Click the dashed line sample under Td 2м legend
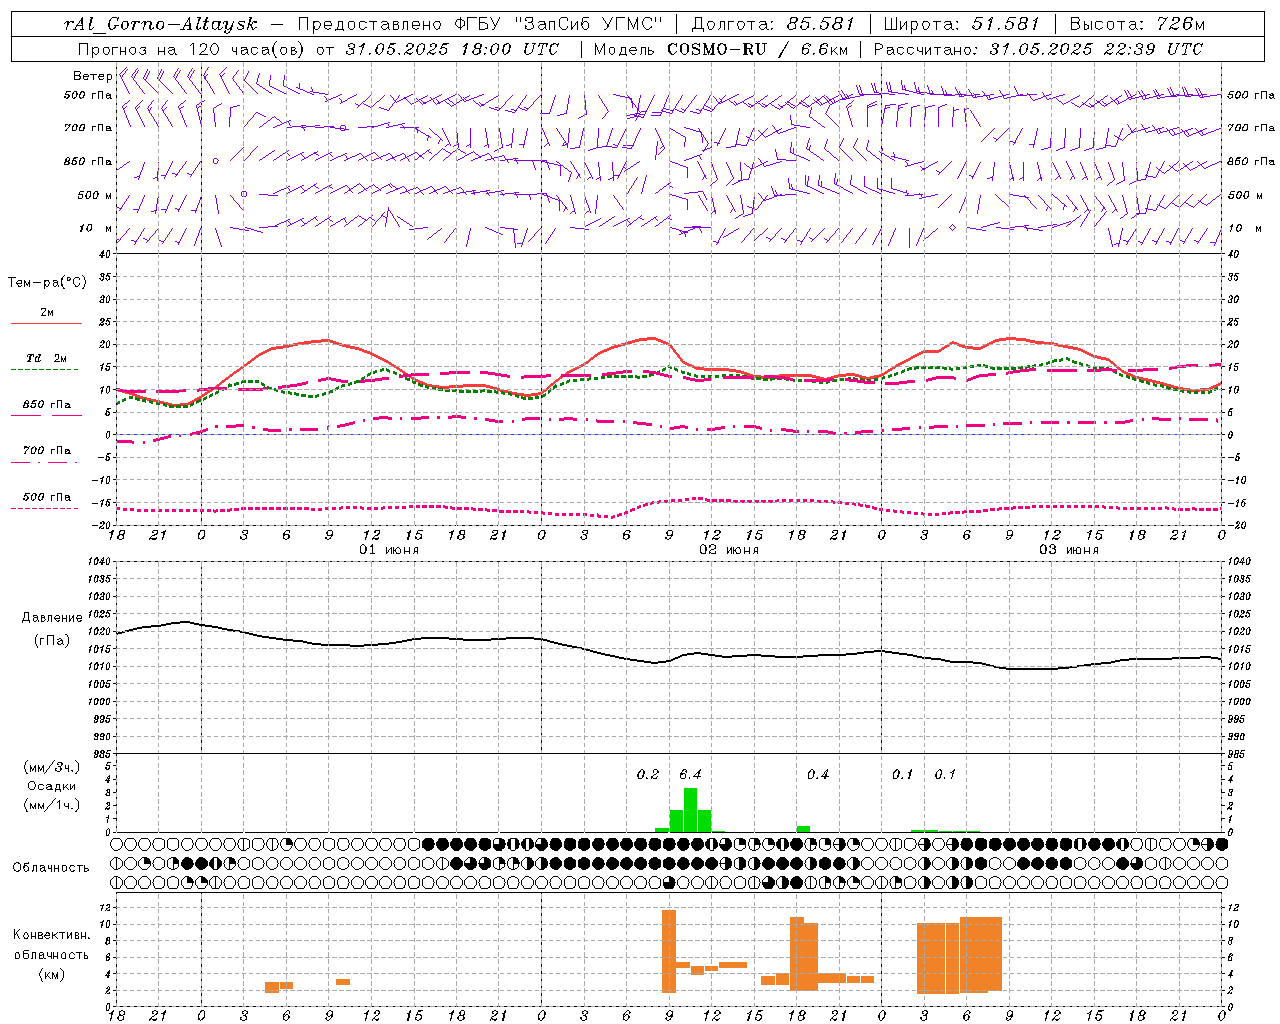 coord(46,370)
